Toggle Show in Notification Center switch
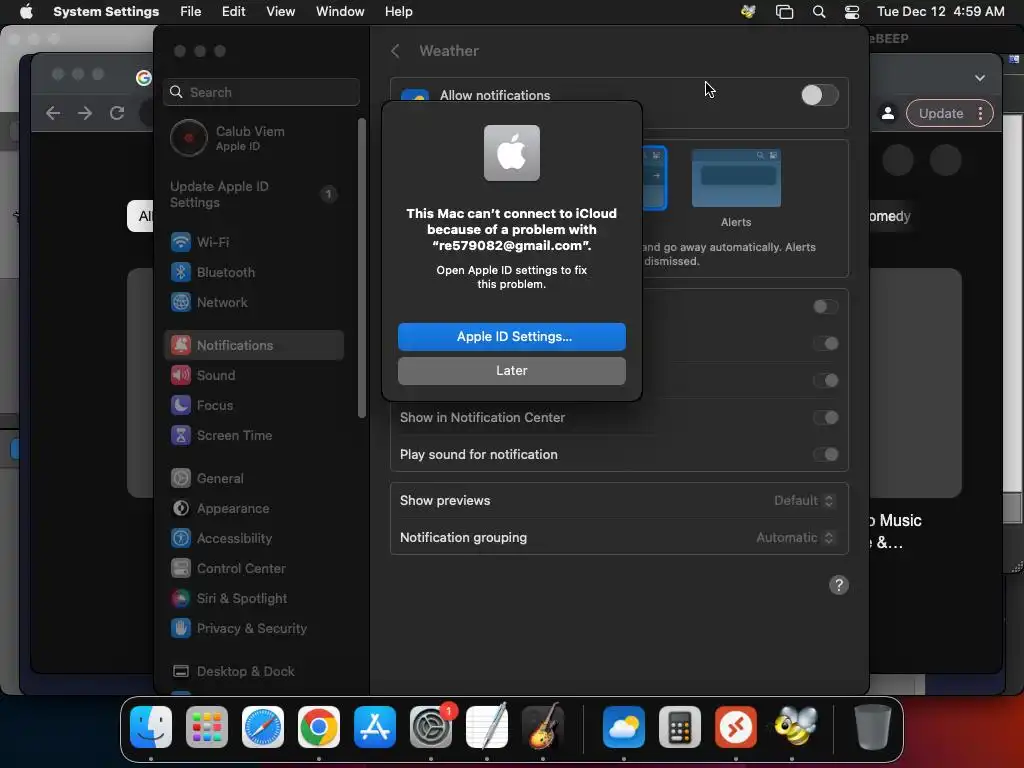This screenshot has width=1024, height=768. pos(826,417)
